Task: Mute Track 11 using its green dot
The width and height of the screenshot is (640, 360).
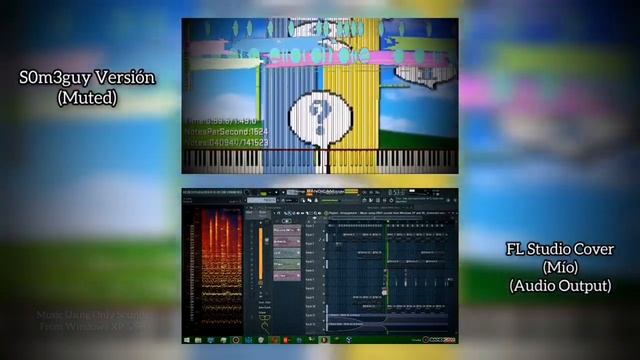Action: 324,321
